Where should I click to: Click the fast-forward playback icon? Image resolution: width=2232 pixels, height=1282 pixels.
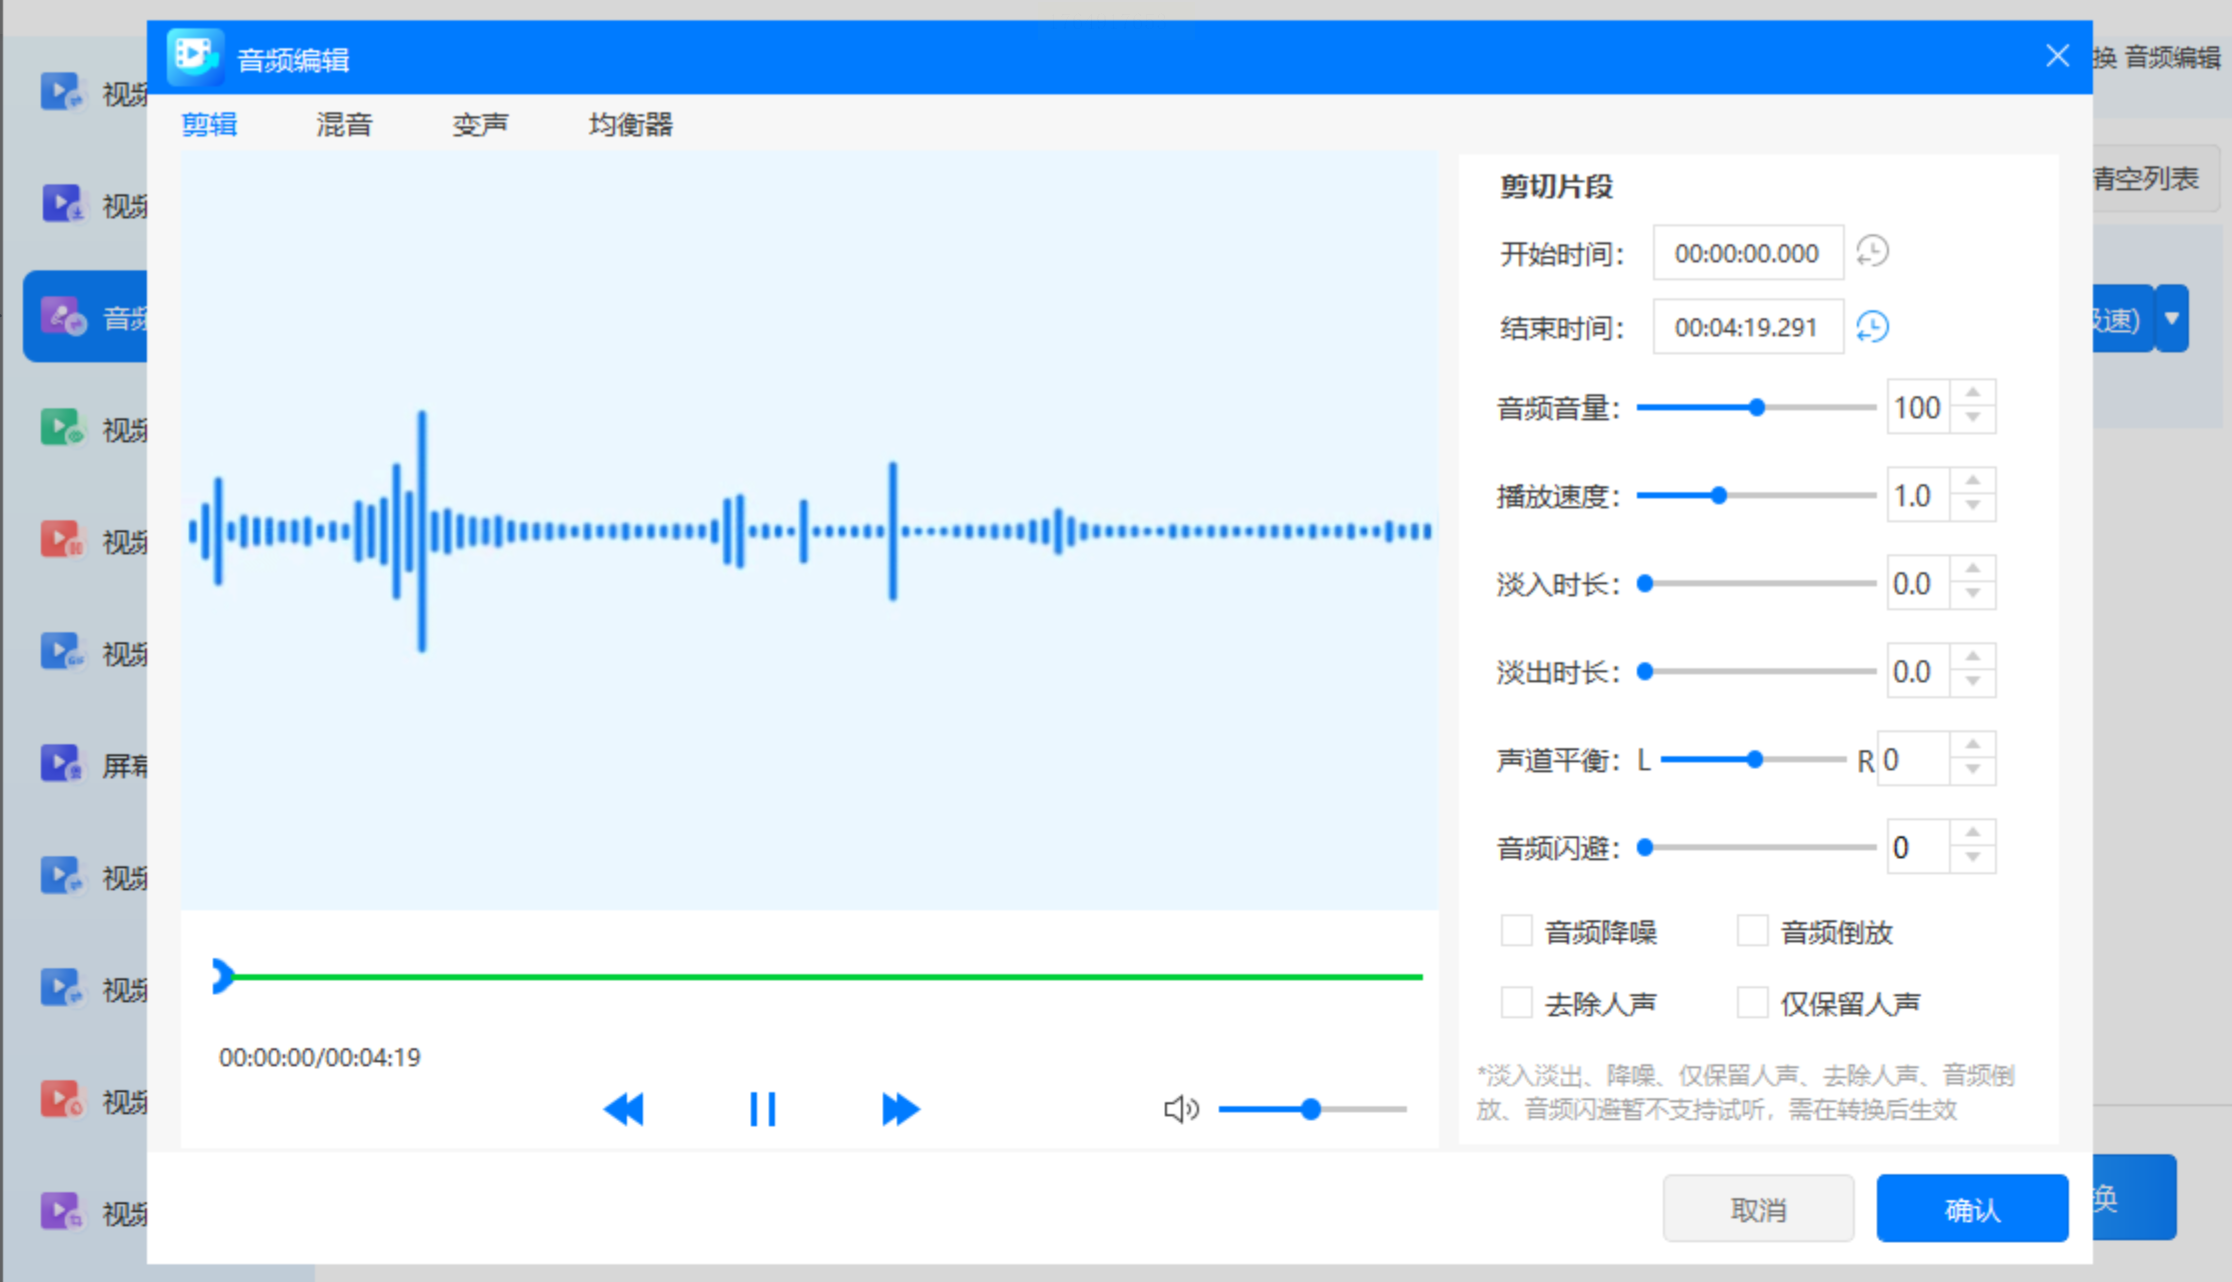(x=900, y=1109)
